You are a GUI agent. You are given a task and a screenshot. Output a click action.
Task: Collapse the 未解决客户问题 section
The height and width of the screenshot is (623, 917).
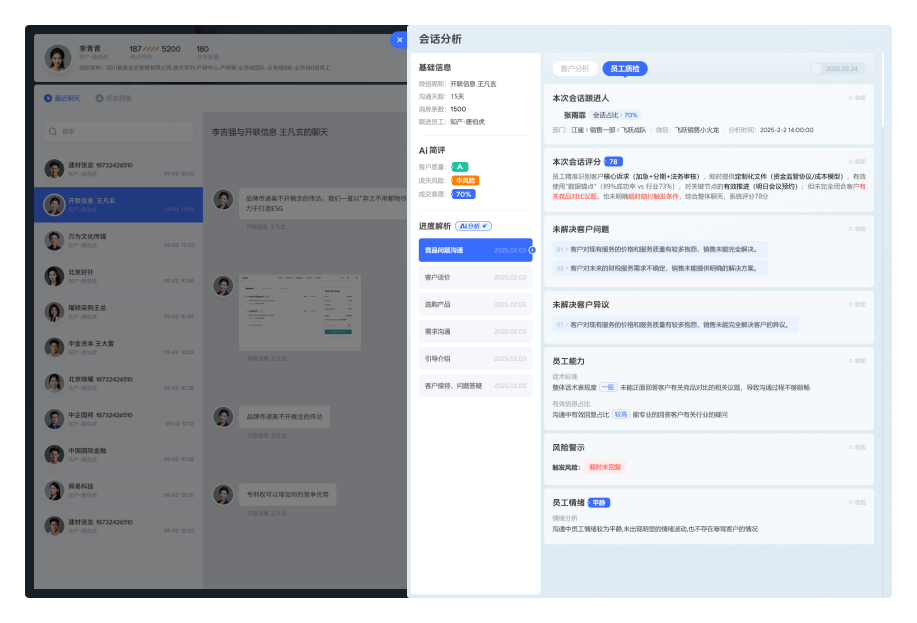[x=857, y=229]
